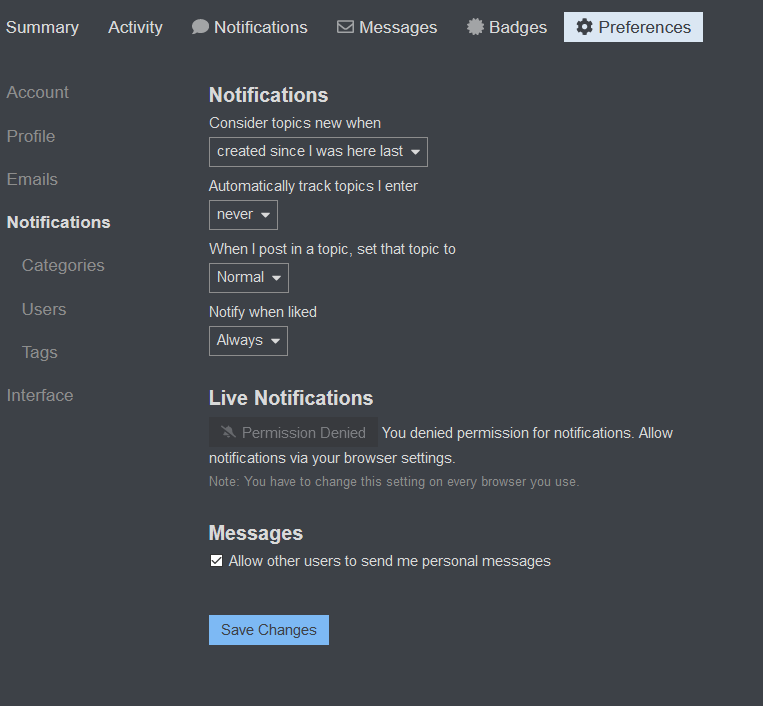Click the Messages envelope icon
Screen dimensions: 763x706
click(345, 27)
